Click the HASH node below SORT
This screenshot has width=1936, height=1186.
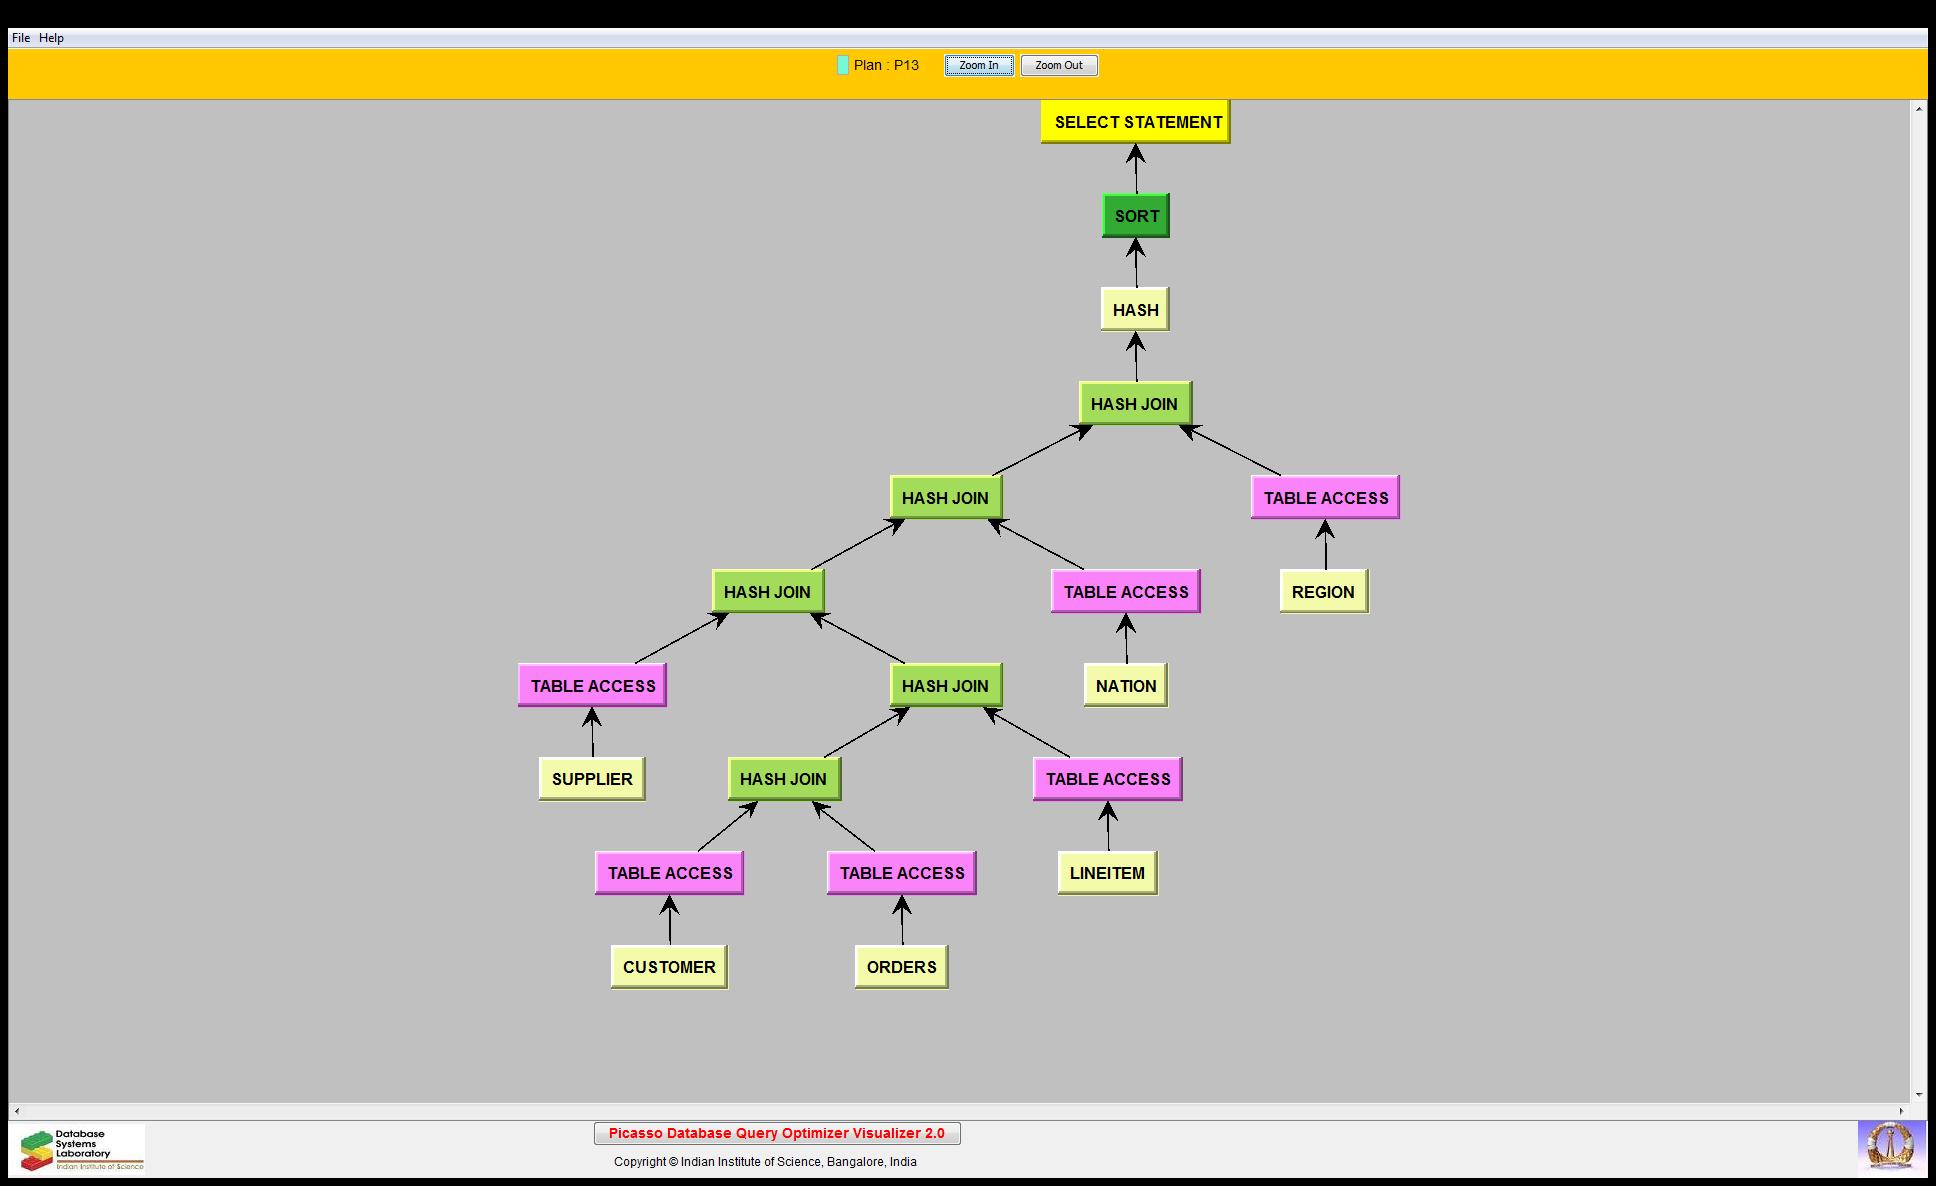click(1135, 310)
